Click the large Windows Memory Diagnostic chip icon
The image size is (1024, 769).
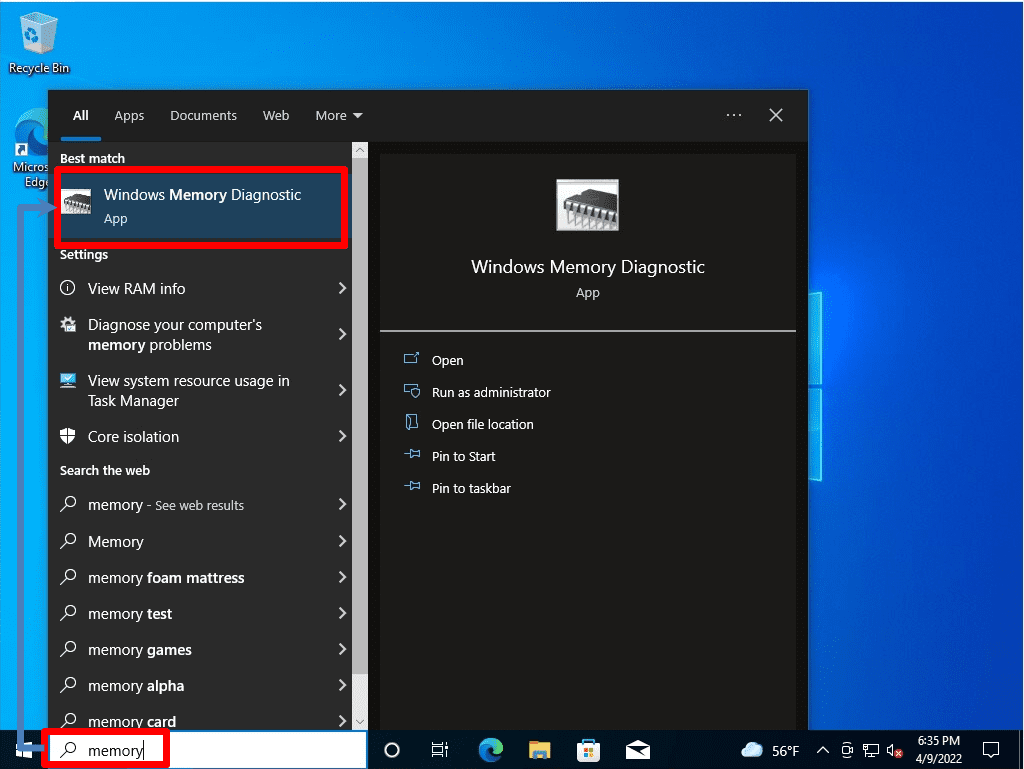(587, 205)
